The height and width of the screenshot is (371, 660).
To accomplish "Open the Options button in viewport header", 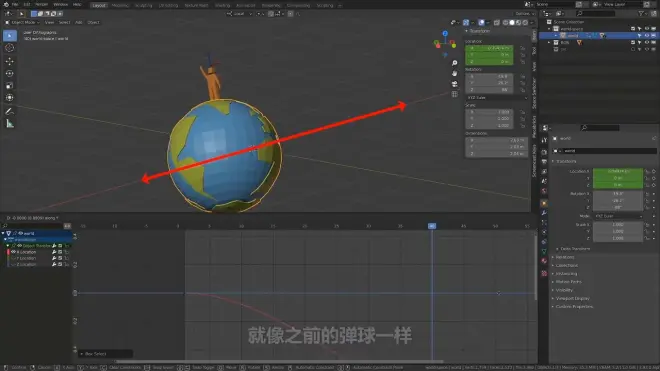I will click(524, 14).
